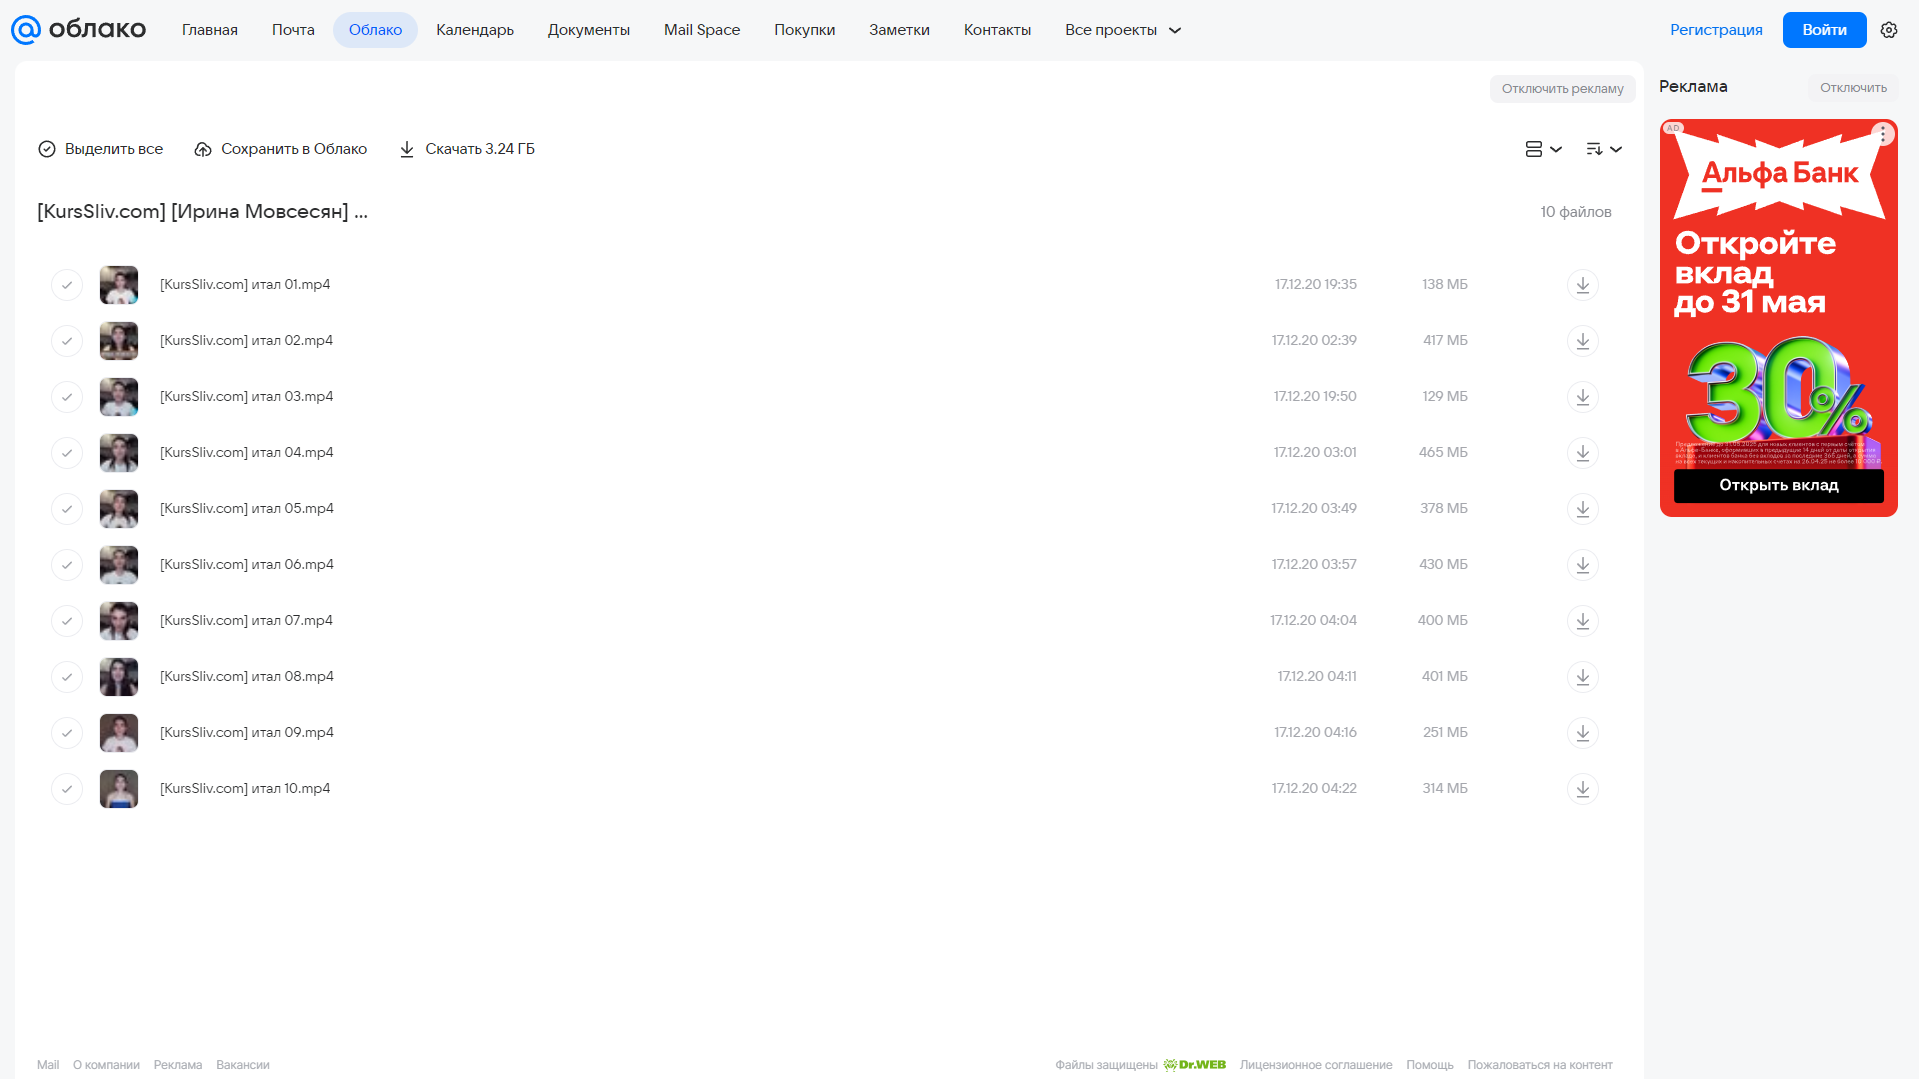Screen dimensions: 1919x1079
Task: Check the checkbox for итал 02.mp4
Action: (67, 341)
